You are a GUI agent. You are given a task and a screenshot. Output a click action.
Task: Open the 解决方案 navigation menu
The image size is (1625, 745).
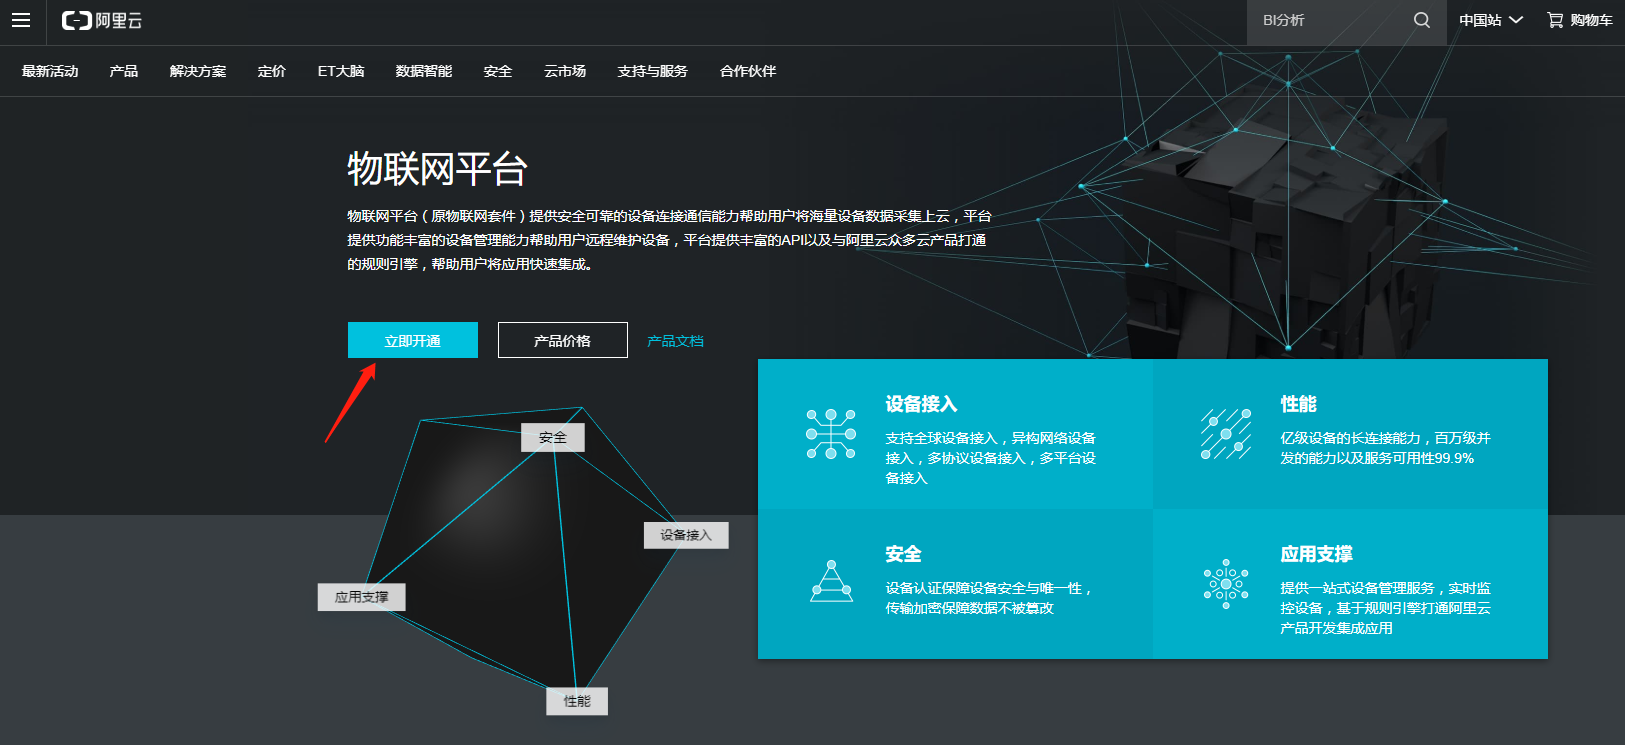(198, 71)
